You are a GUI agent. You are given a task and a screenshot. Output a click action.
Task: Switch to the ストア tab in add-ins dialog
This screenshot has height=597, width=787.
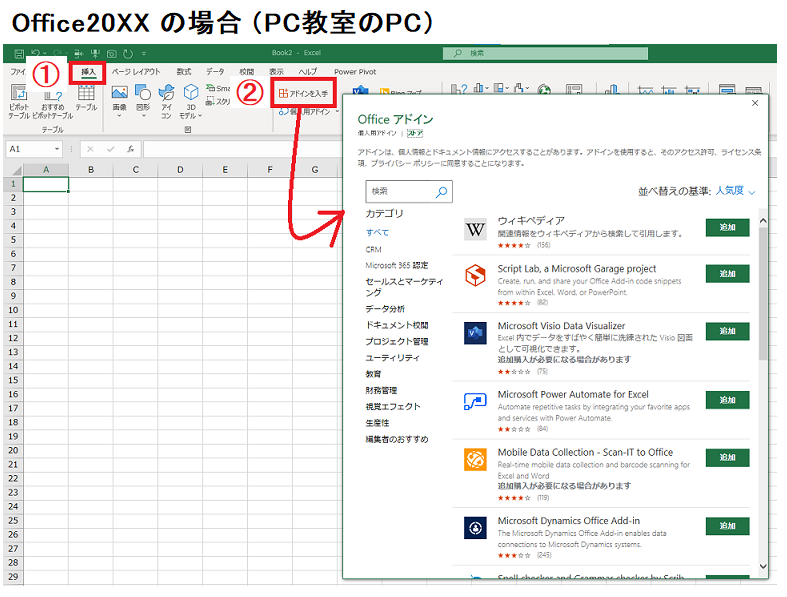[x=415, y=134]
